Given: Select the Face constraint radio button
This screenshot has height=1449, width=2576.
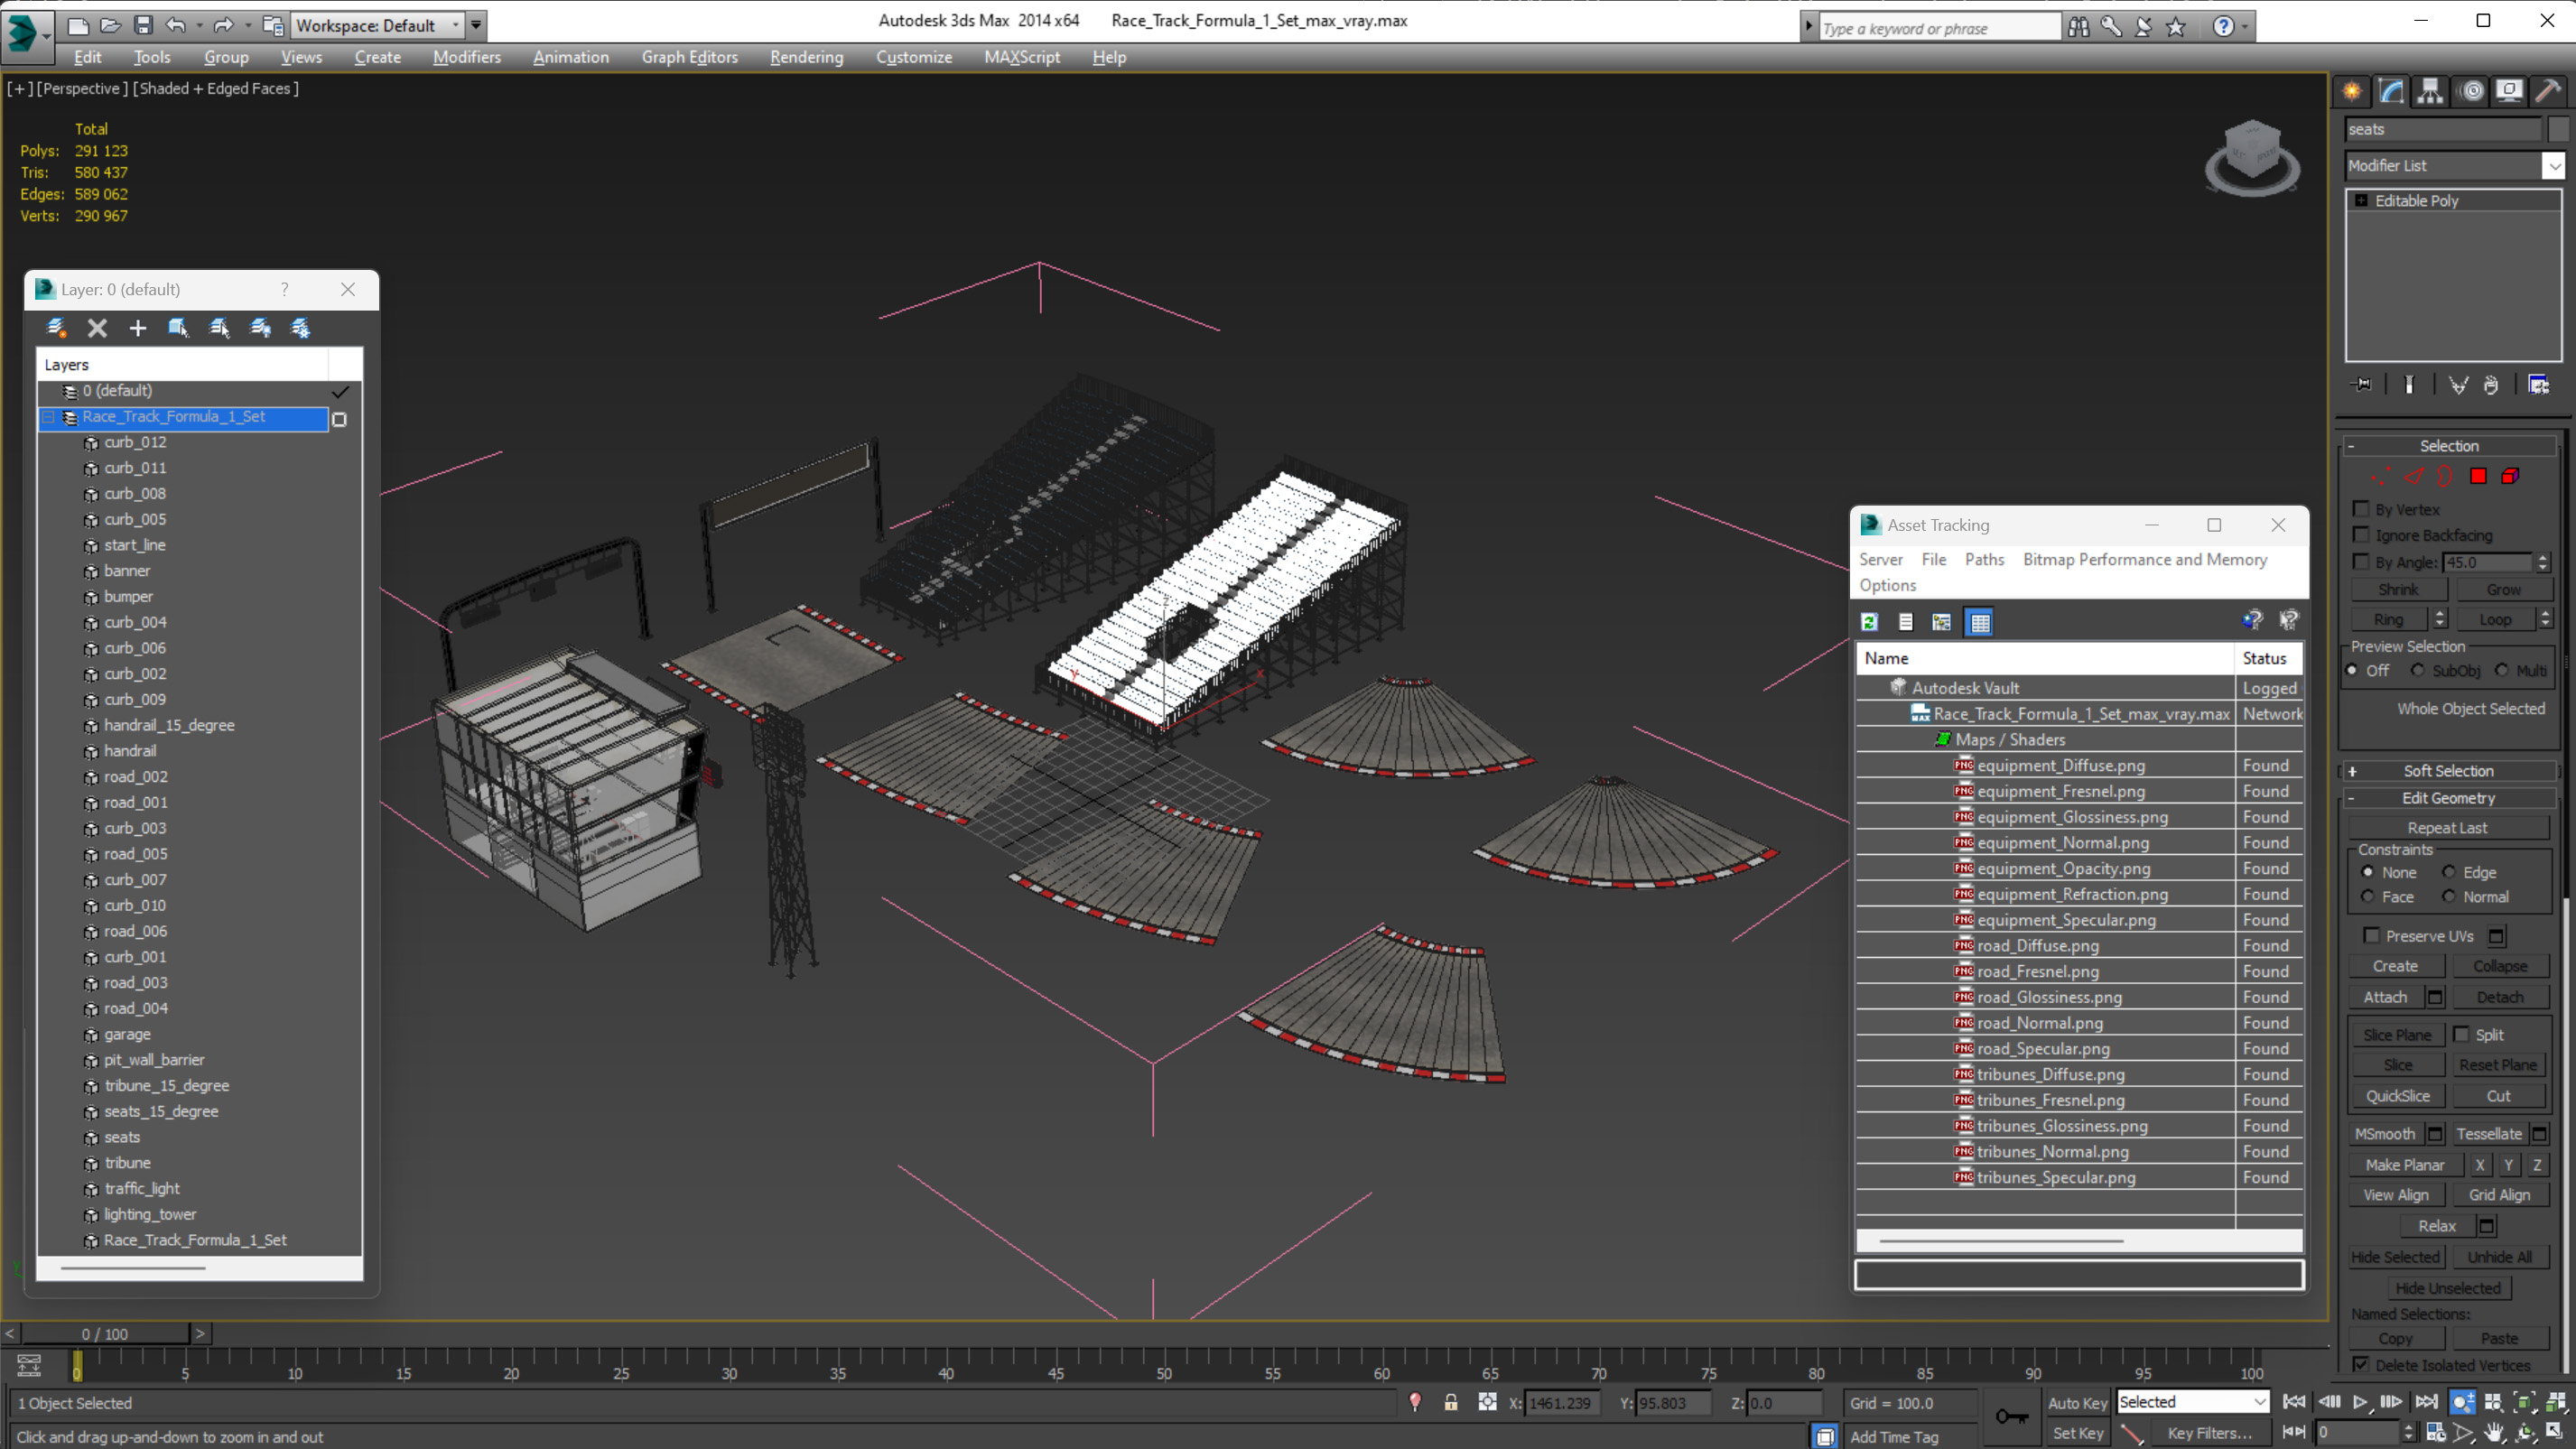Looking at the screenshot, I should click(2368, 897).
